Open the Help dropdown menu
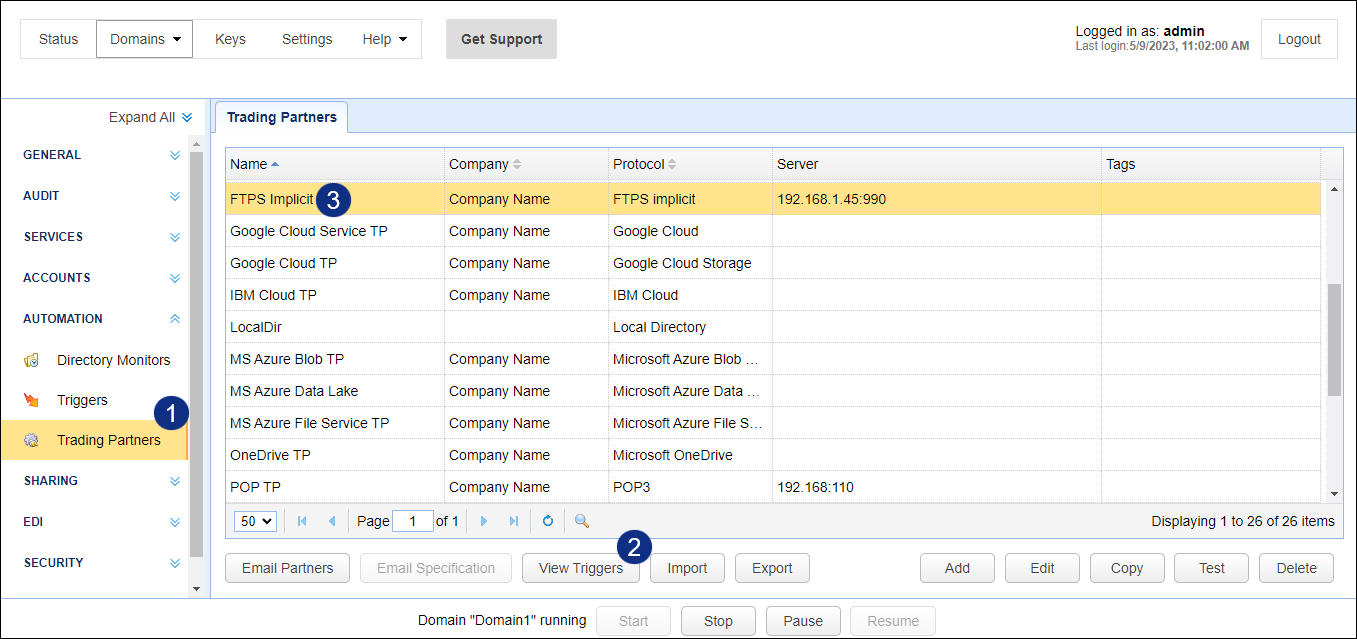This screenshot has width=1357, height=639. [385, 39]
